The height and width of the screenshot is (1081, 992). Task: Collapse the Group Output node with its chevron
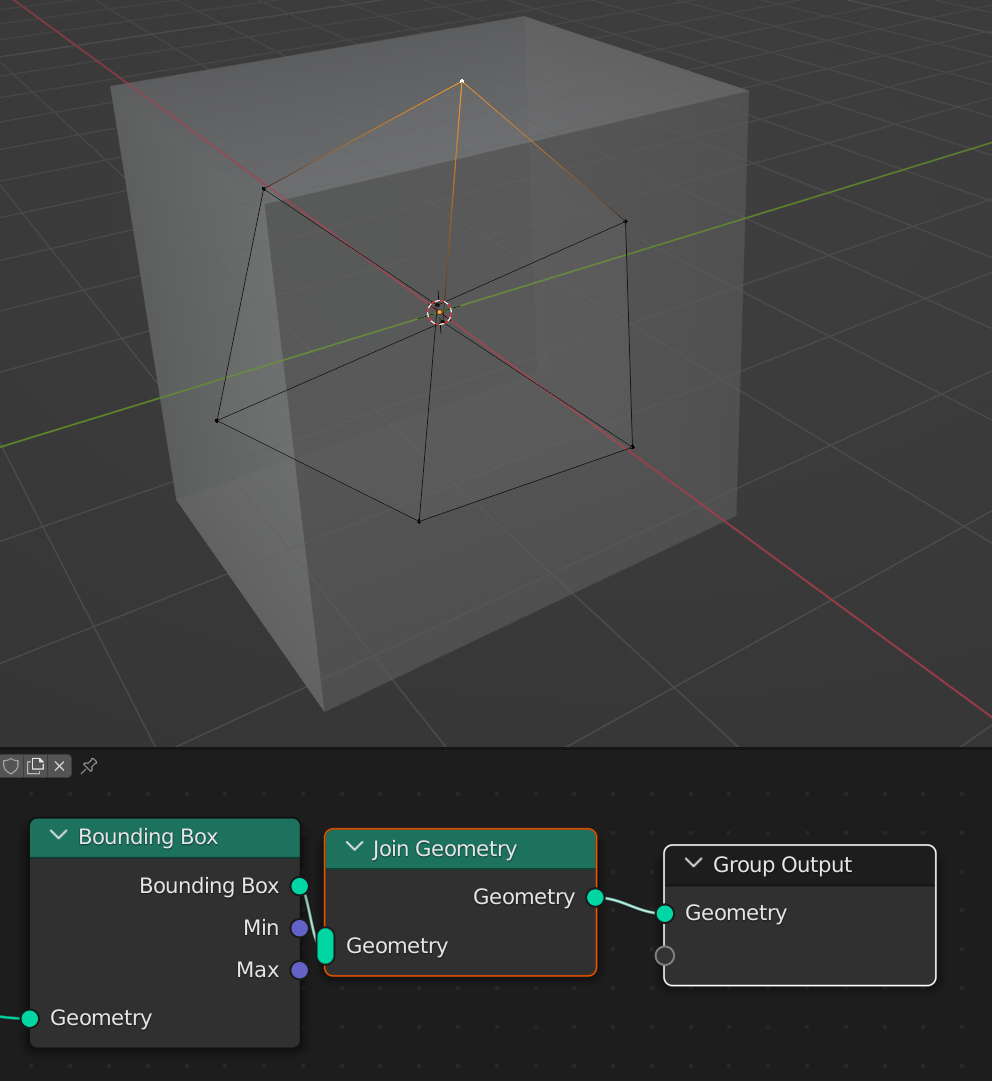(694, 863)
